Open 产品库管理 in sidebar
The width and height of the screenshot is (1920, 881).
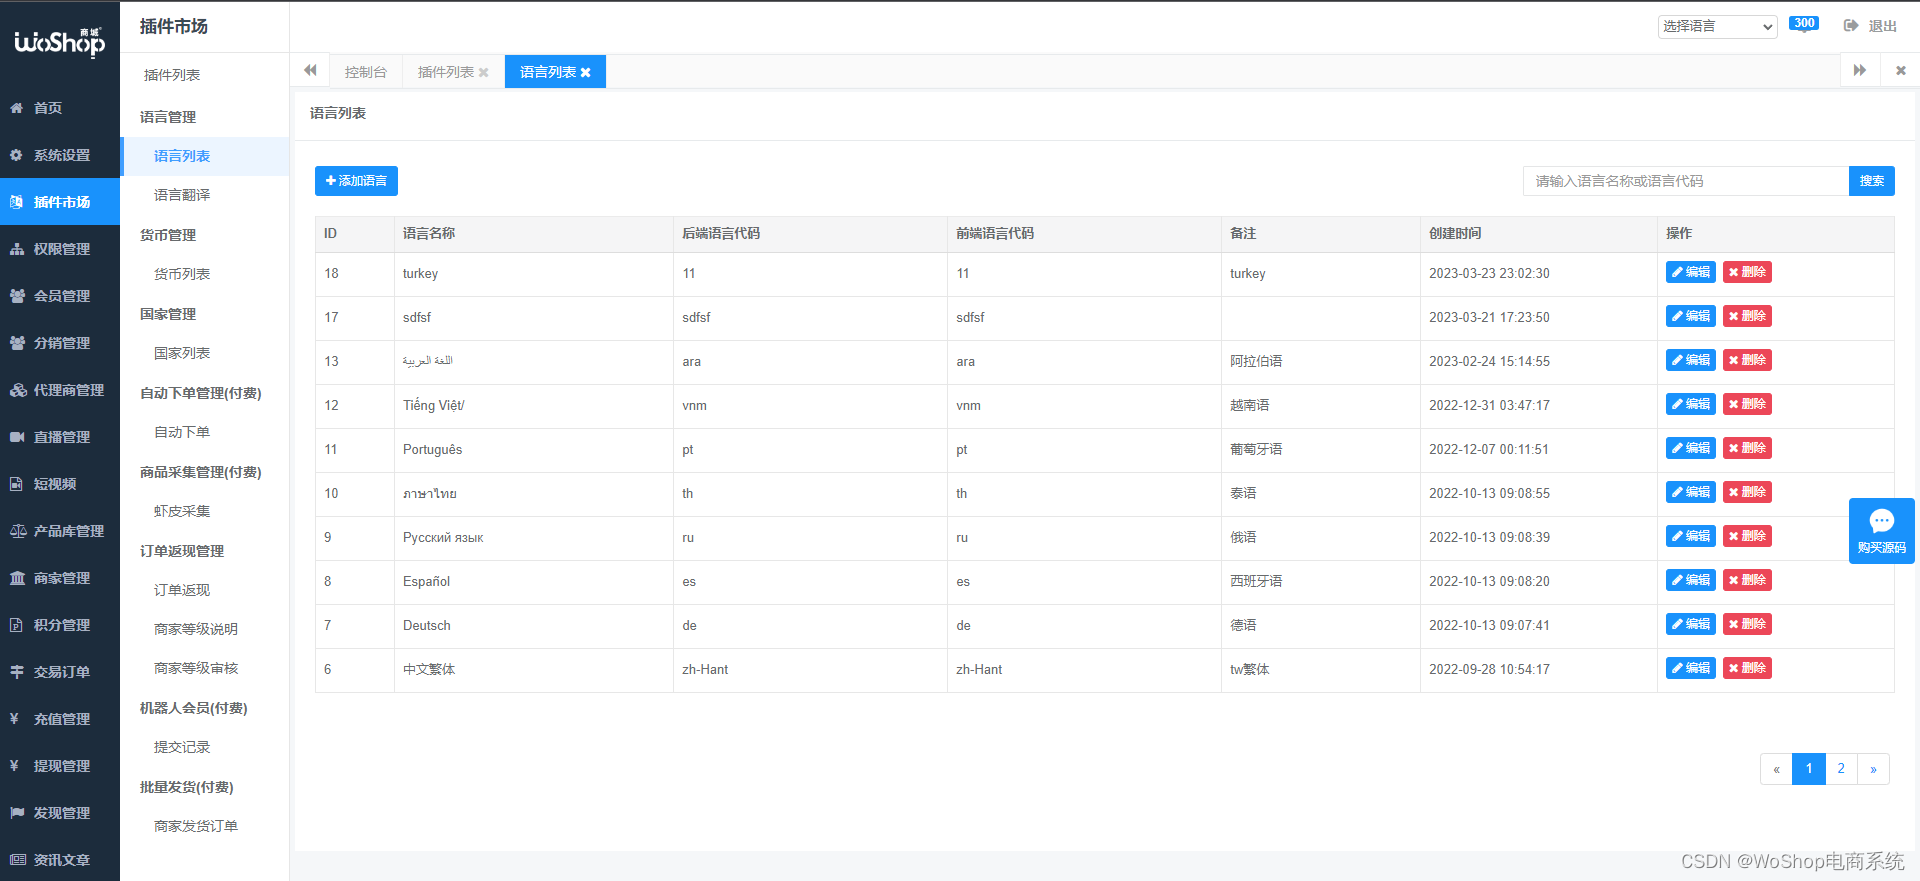tap(60, 531)
